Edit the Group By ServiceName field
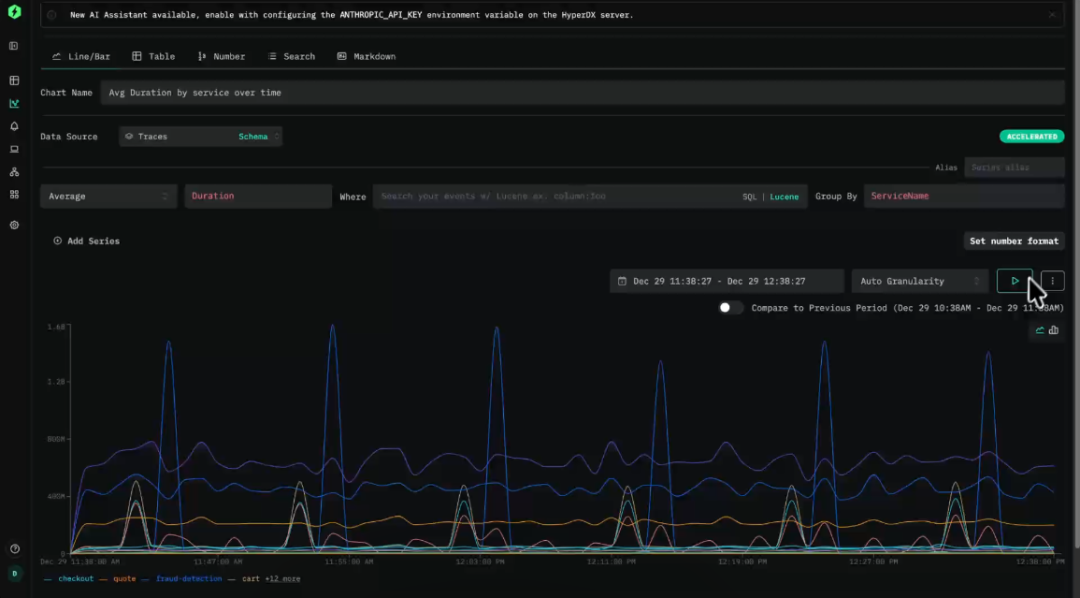Viewport: 1080px width, 598px height. coord(964,196)
